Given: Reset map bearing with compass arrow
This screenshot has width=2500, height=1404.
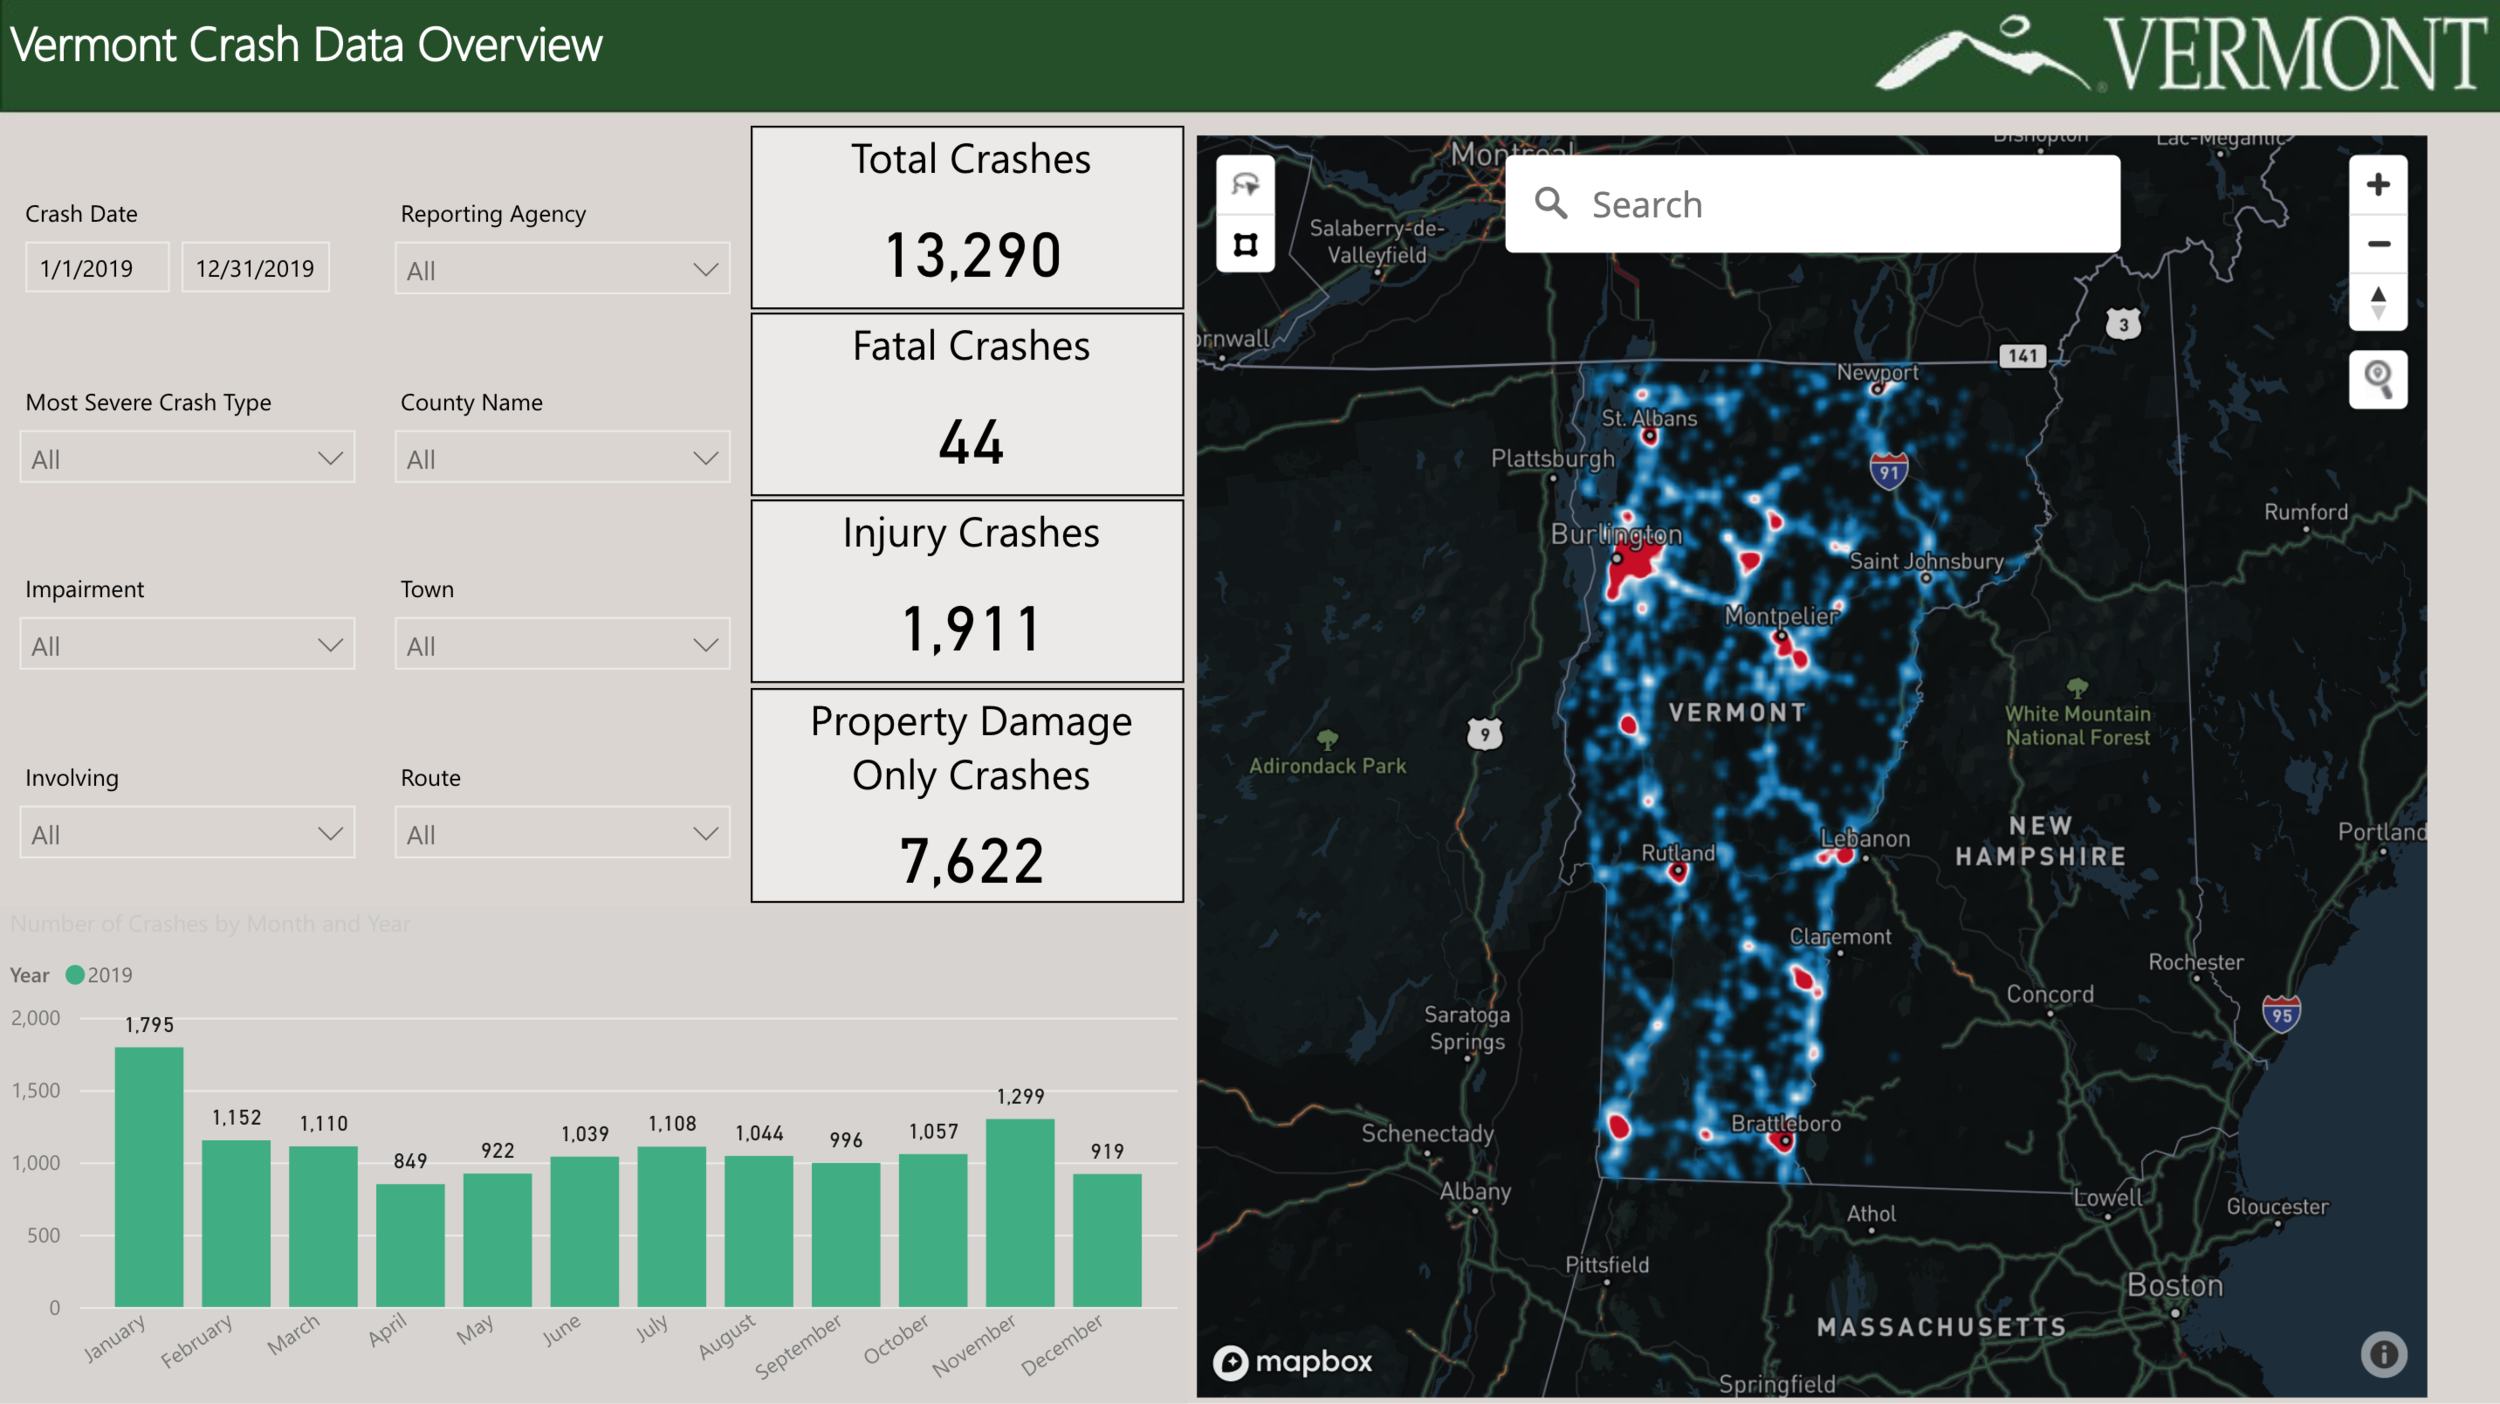Looking at the screenshot, I should pos(2378,302).
